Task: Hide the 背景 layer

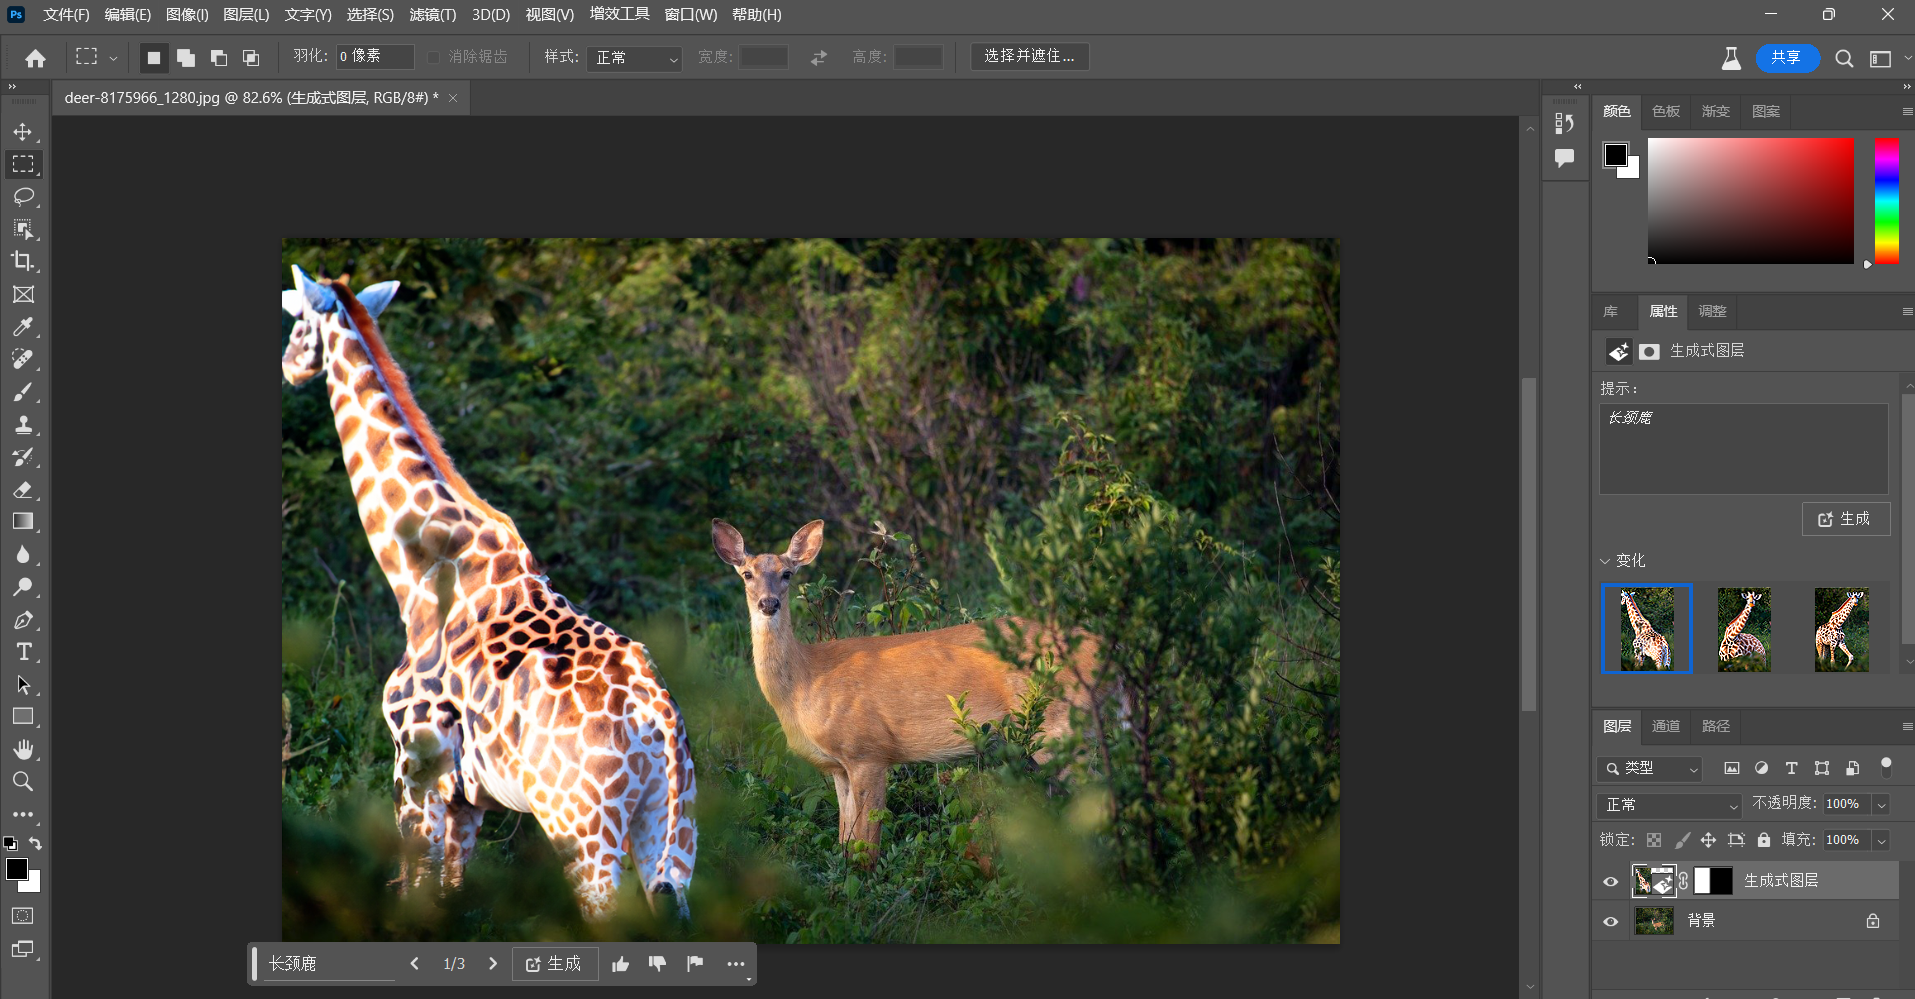Action: 1610,921
